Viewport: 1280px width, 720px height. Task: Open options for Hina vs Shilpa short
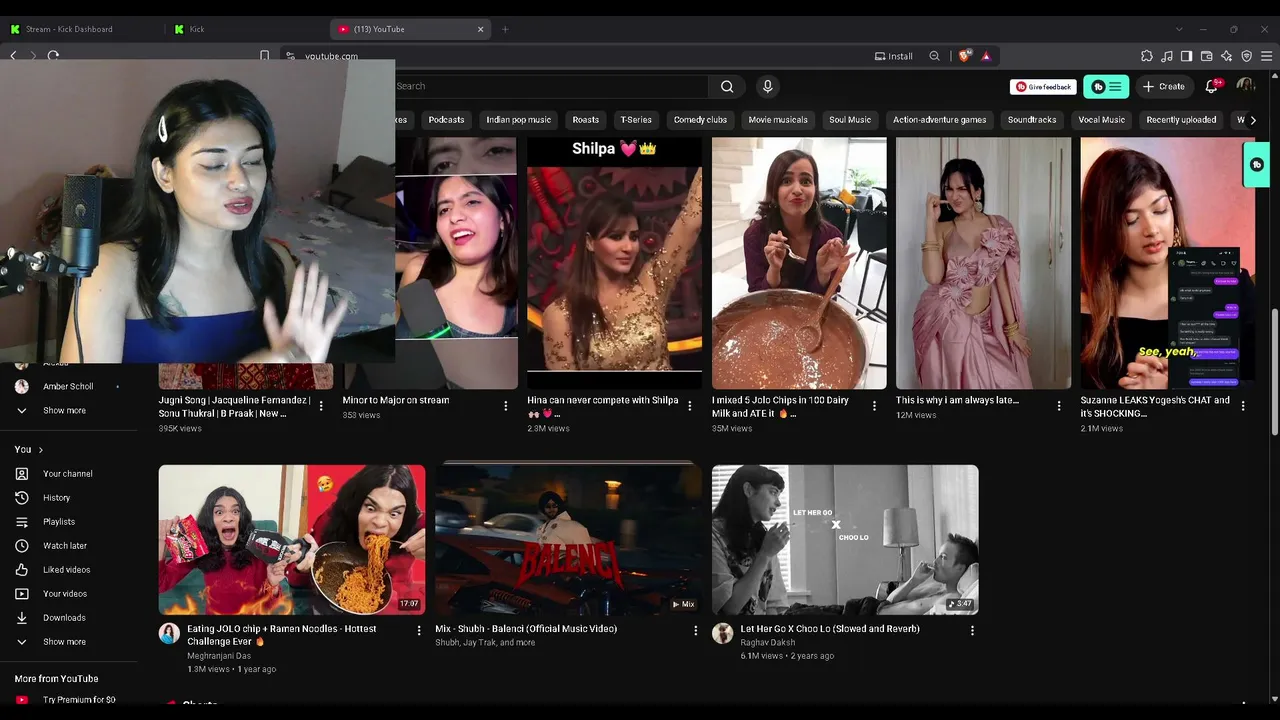pyautogui.click(x=689, y=406)
